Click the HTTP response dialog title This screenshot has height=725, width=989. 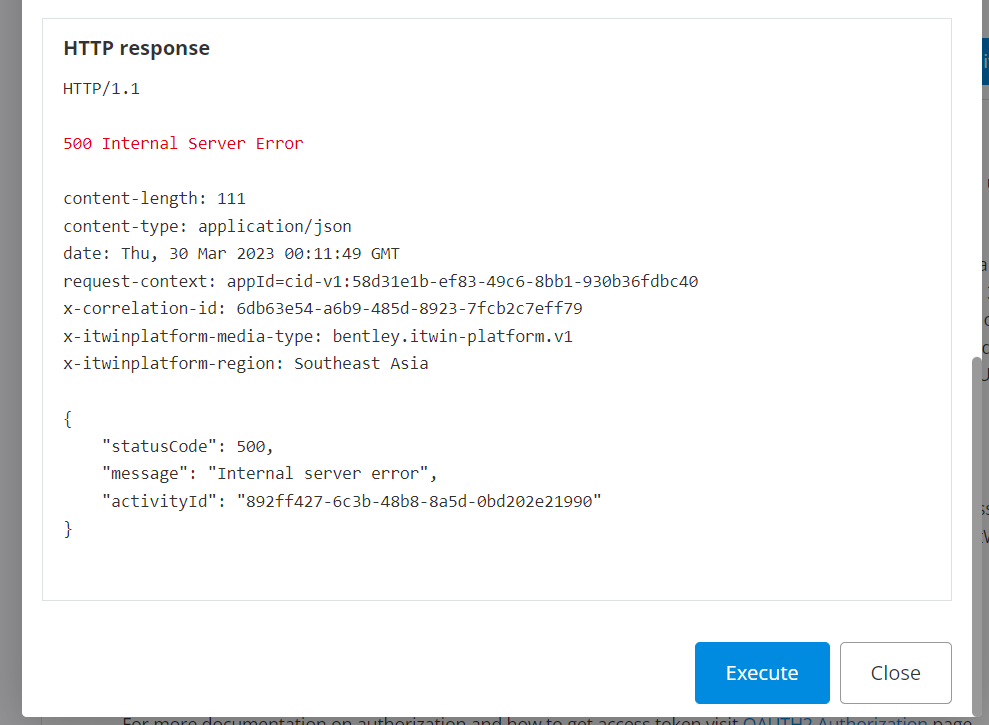pos(136,47)
